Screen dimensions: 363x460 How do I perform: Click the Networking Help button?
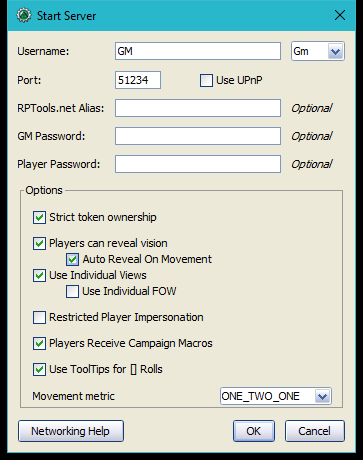pyautogui.click(x=71, y=431)
